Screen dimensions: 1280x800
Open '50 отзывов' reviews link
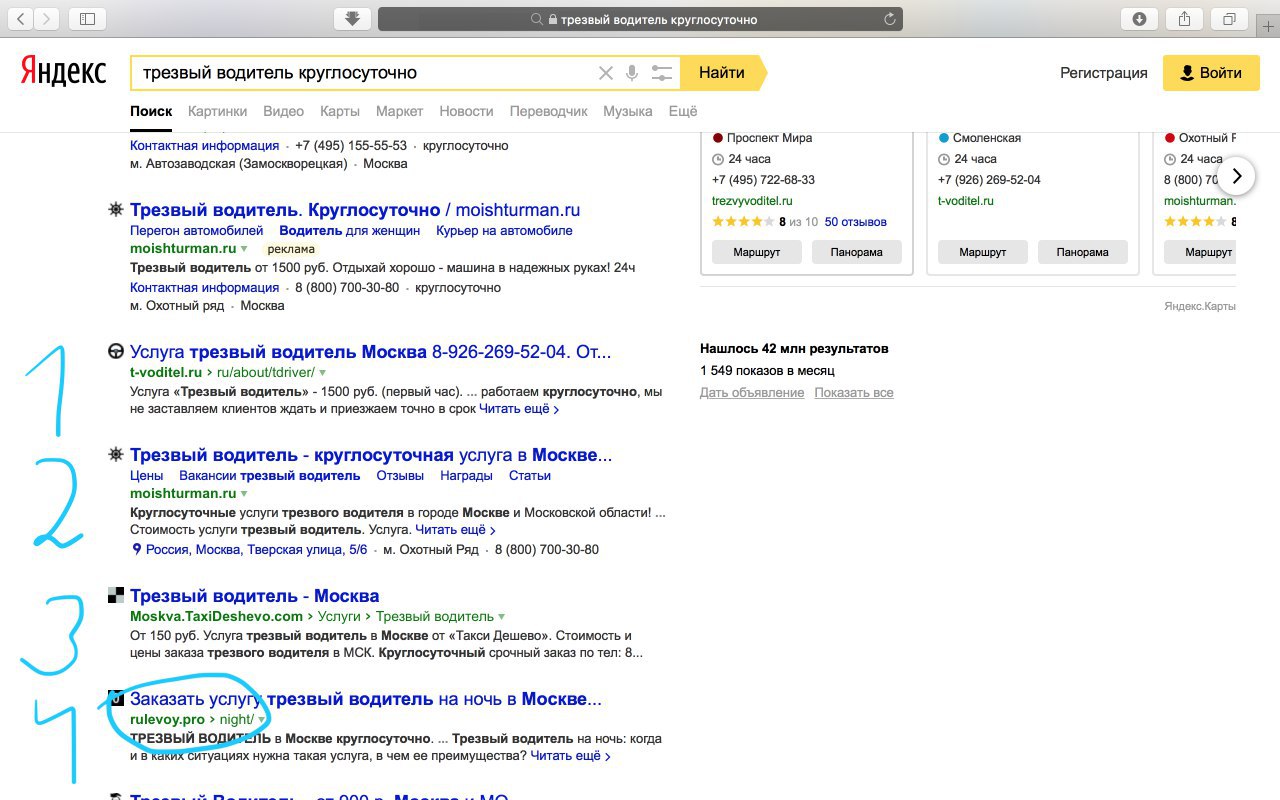pos(856,222)
